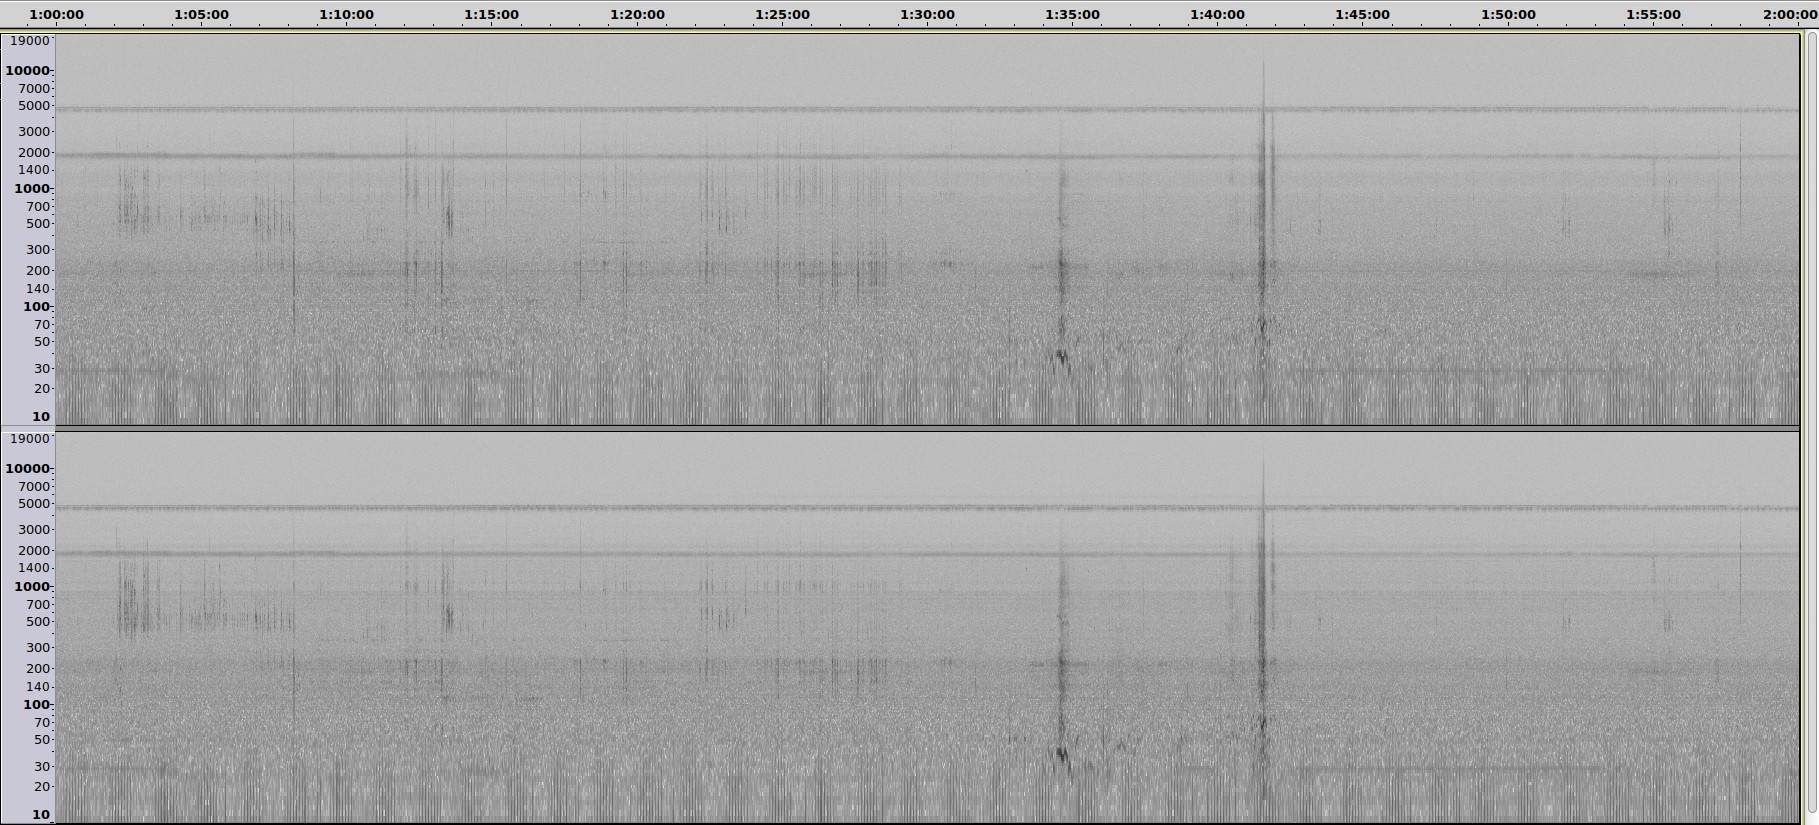Click 19000 at top of upper frequency scale
Image resolution: width=1819 pixels, height=825 pixels.
[29, 41]
